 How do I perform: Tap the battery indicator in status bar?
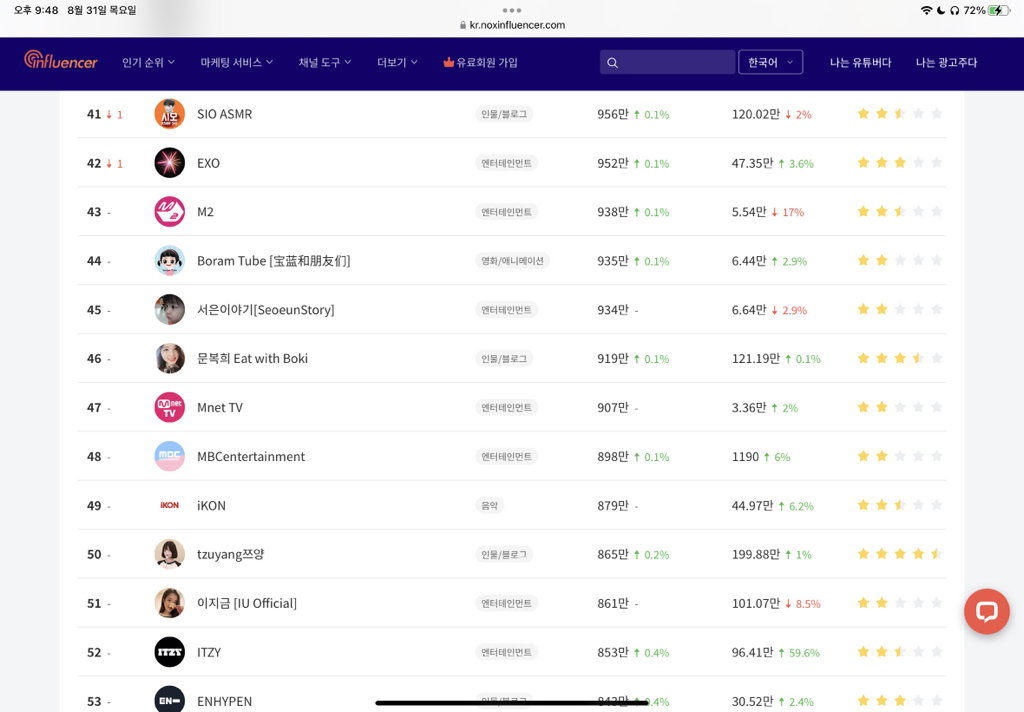click(999, 10)
